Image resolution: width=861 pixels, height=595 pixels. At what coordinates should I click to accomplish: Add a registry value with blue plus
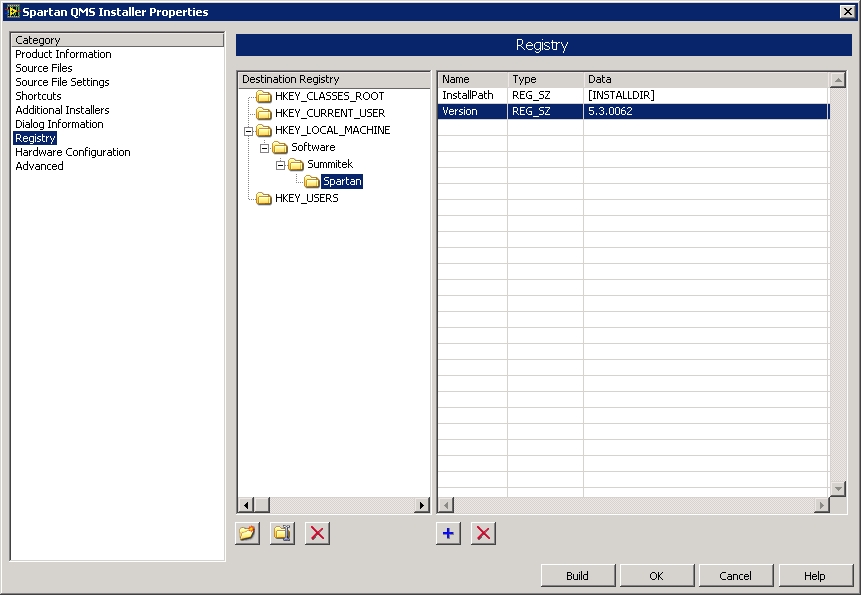pyautogui.click(x=448, y=533)
